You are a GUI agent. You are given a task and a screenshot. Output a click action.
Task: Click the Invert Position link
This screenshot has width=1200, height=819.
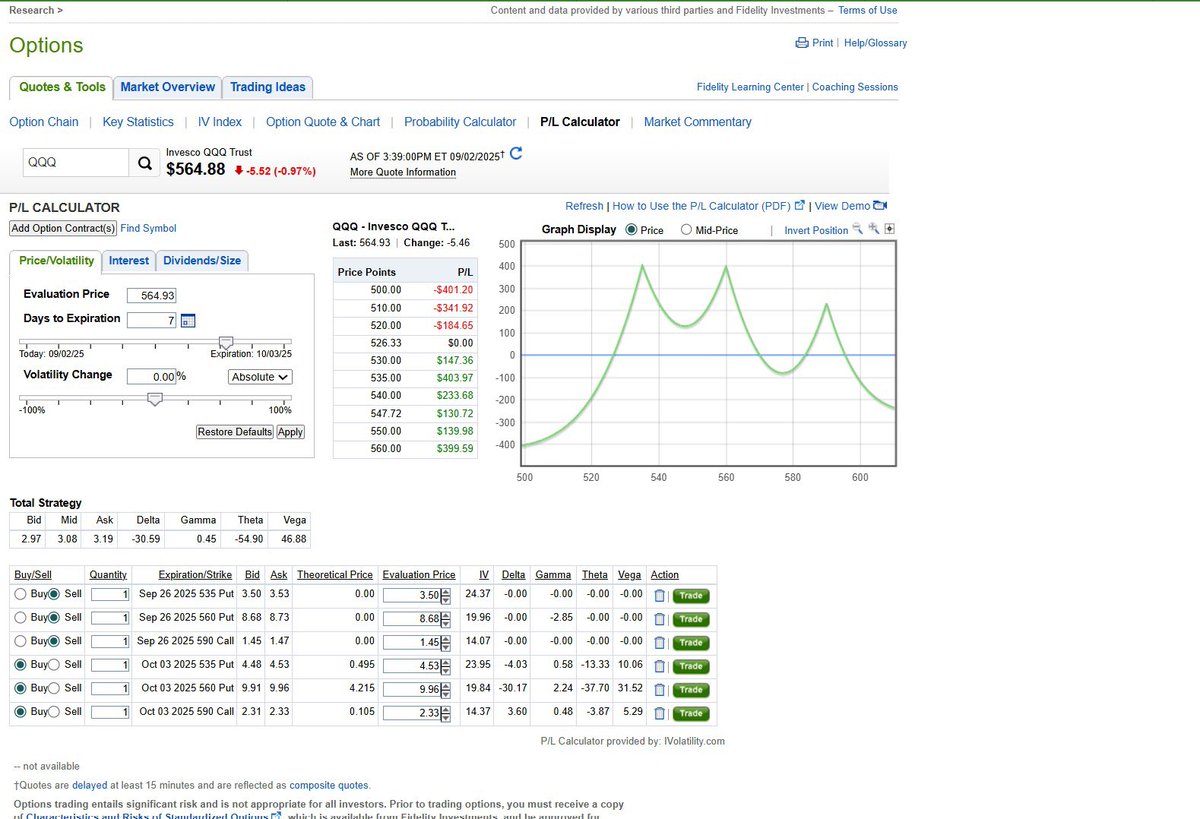[x=817, y=230]
